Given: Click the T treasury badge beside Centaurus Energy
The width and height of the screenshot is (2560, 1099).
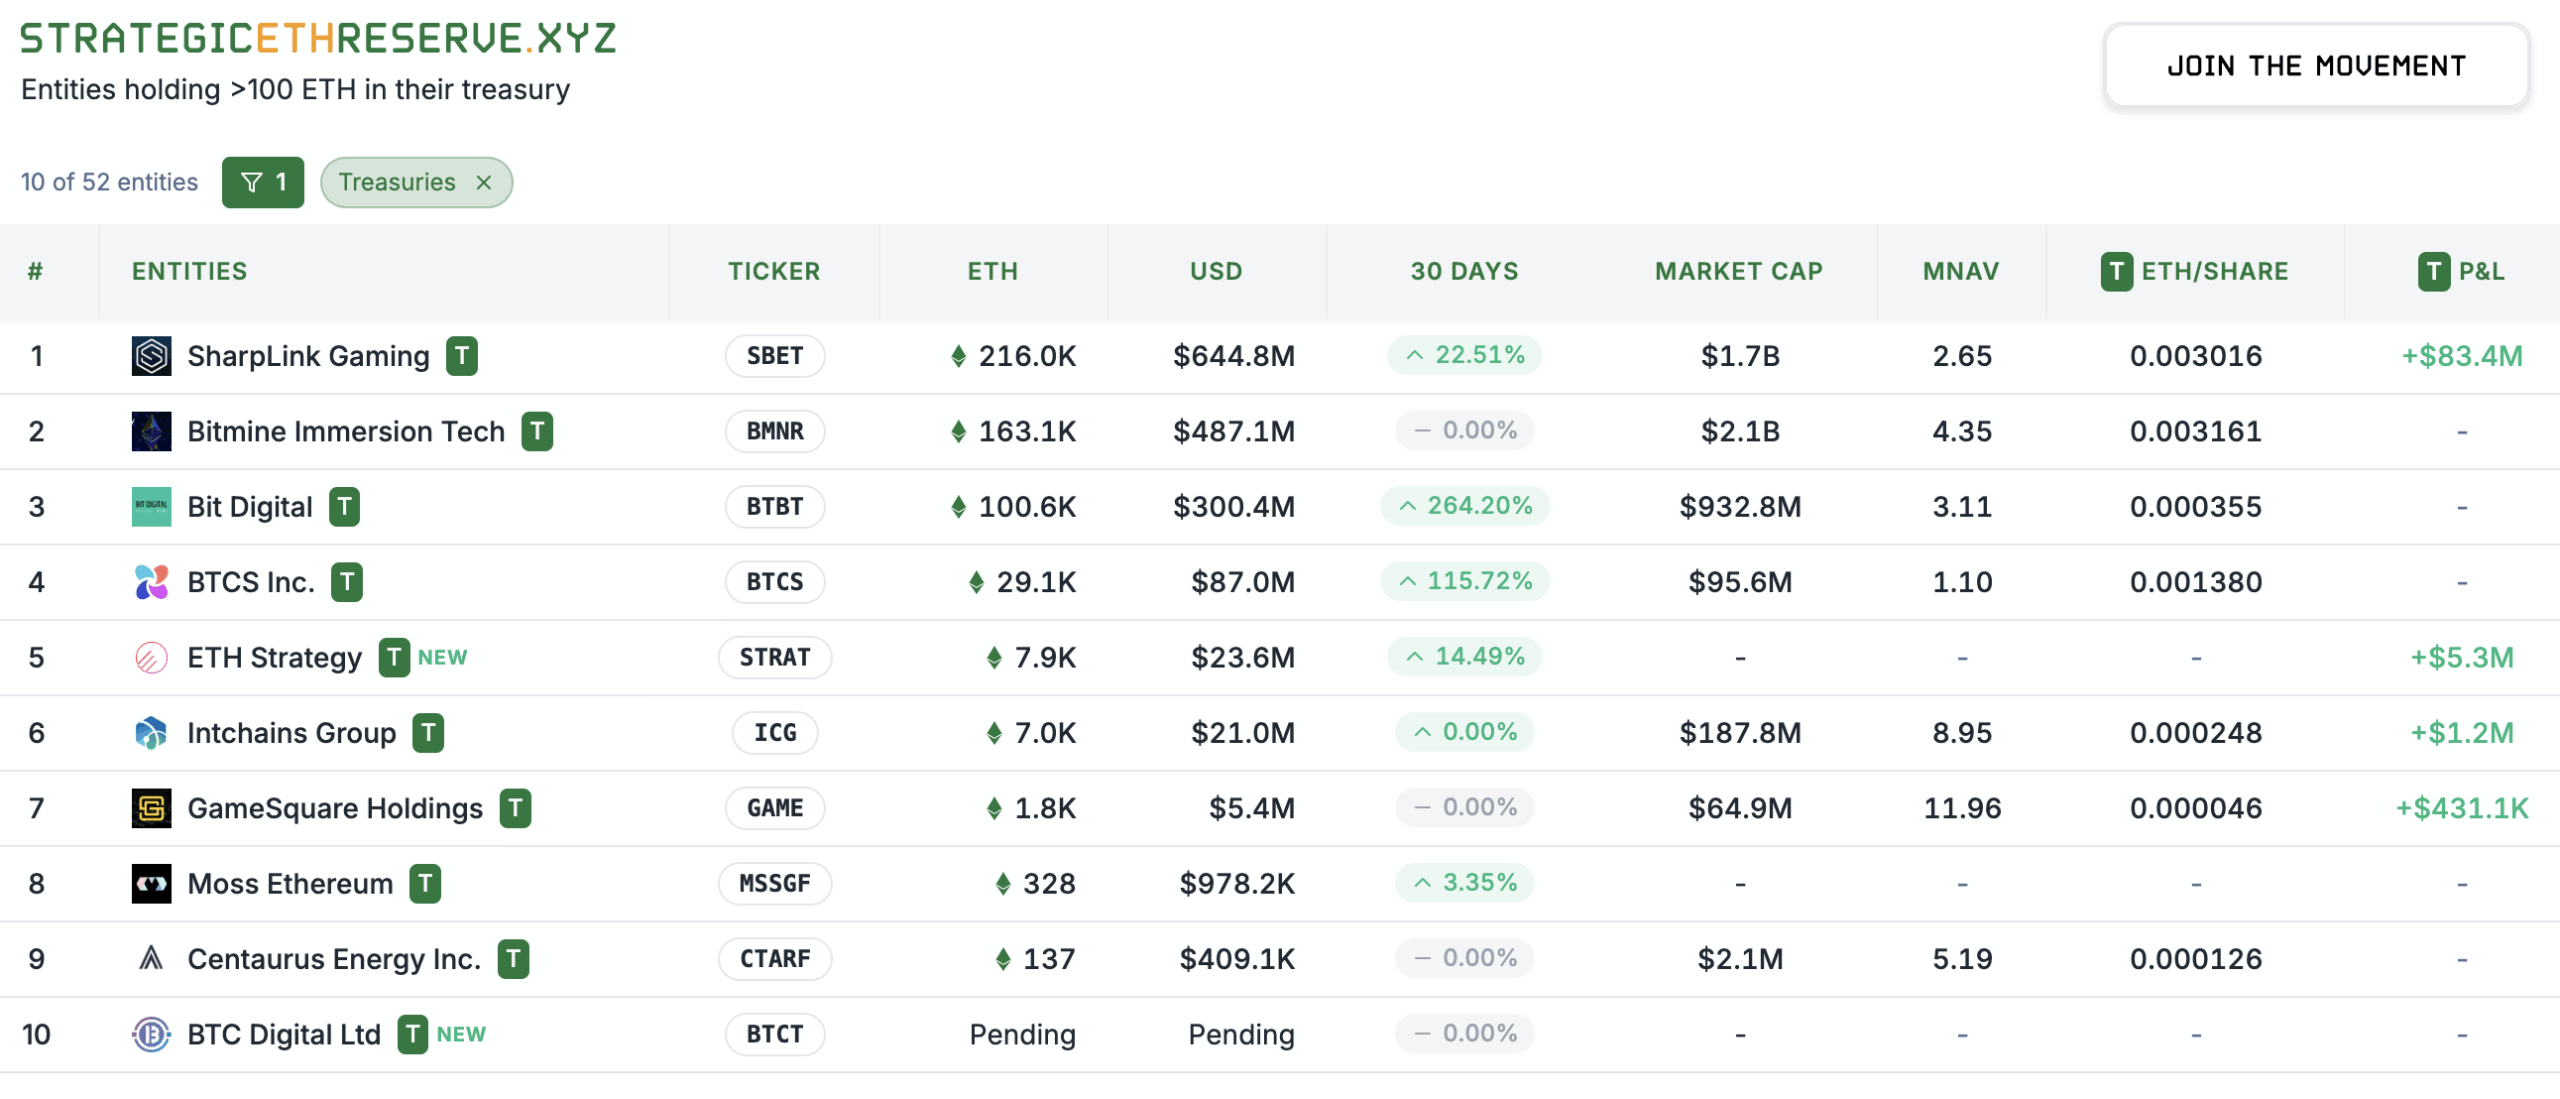Looking at the screenshot, I should coord(513,959).
